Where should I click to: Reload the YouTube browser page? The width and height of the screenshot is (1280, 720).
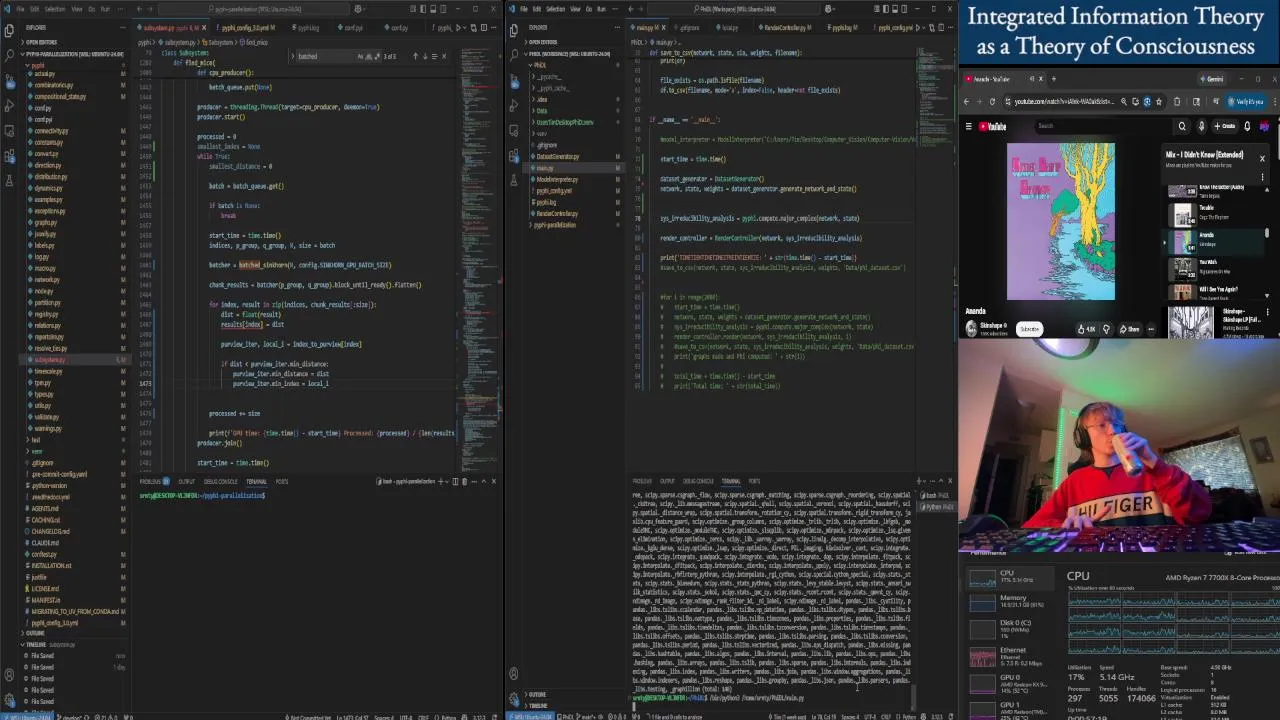point(992,101)
